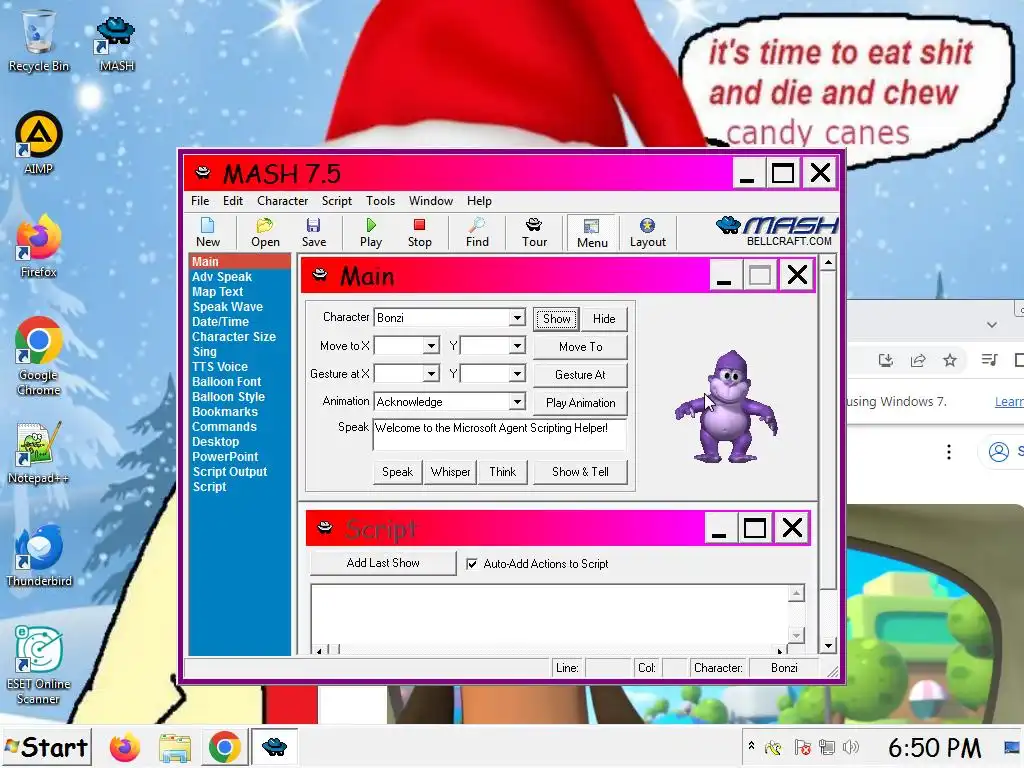
Task: Launch the Tour toolbar item
Action: click(x=534, y=232)
